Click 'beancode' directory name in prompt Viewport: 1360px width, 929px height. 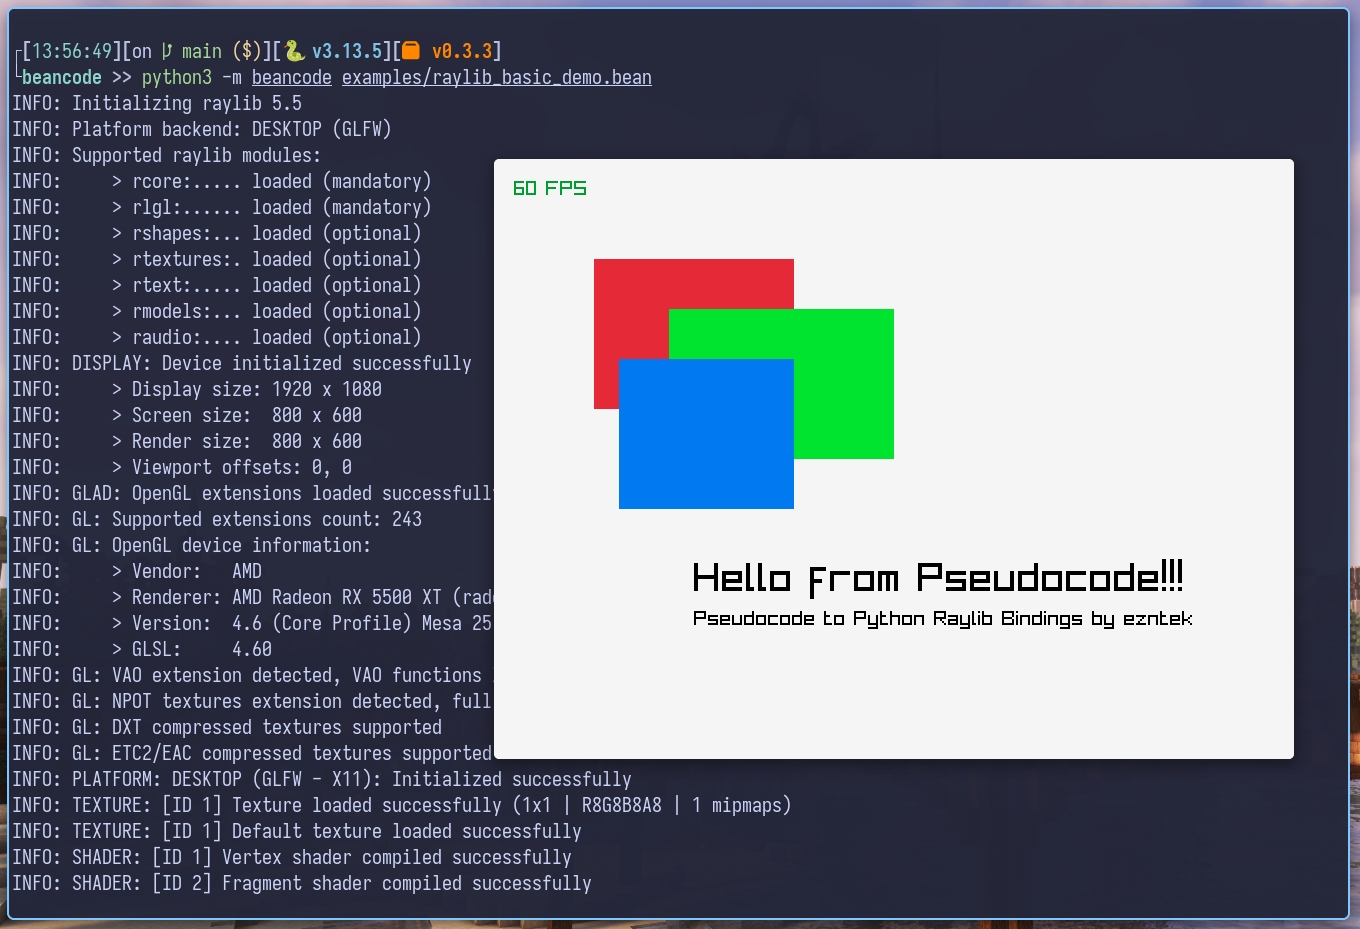(x=62, y=77)
